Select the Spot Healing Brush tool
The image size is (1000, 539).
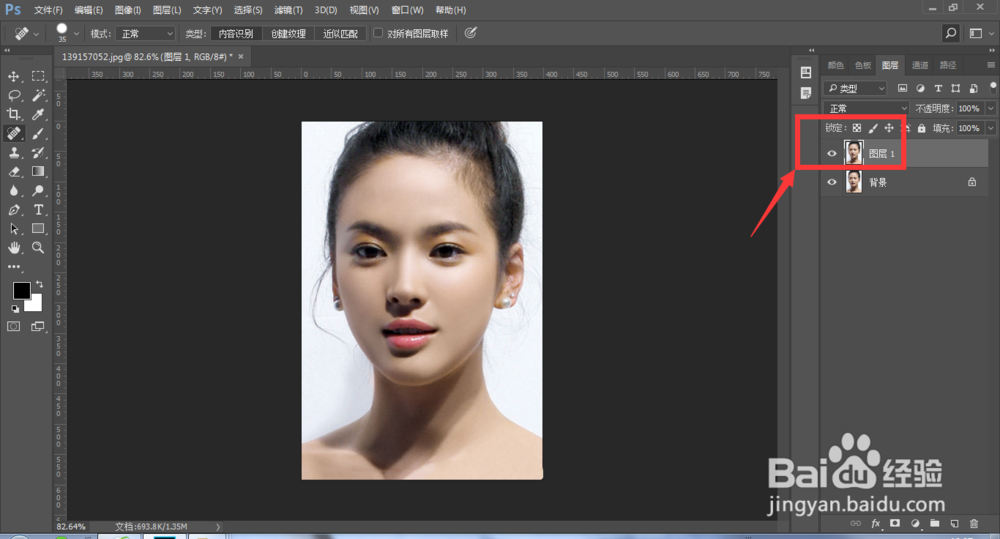pyautogui.click(x=13, y=133)
